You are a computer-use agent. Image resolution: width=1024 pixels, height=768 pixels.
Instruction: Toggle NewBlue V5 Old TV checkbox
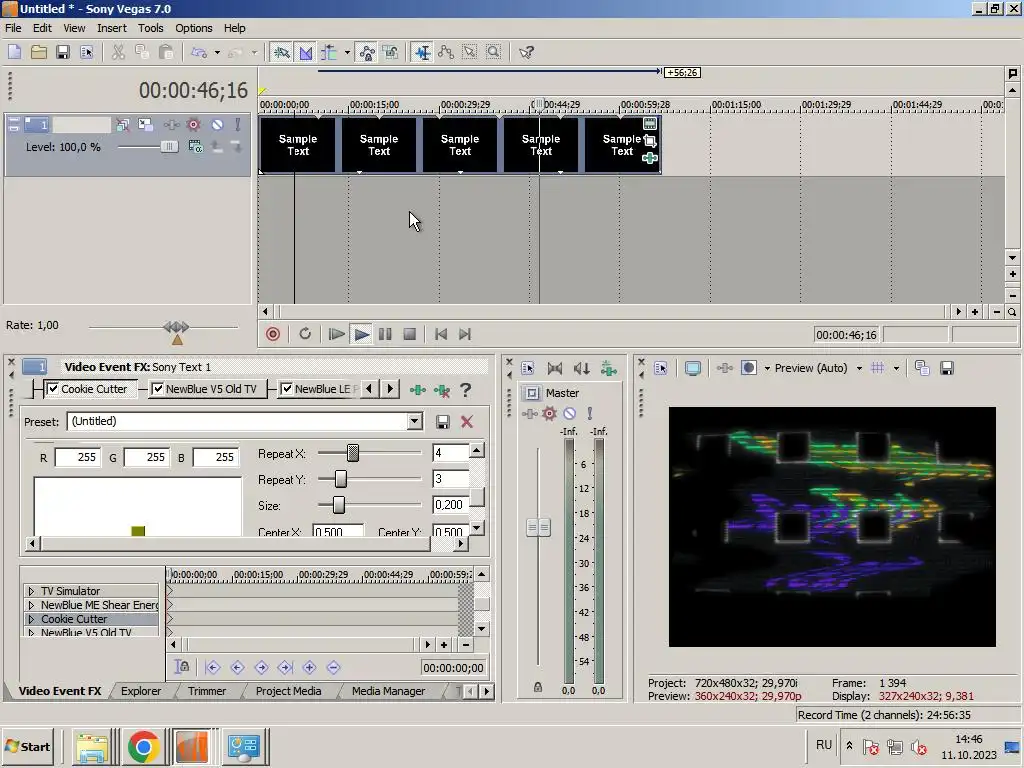click(157, 389)
